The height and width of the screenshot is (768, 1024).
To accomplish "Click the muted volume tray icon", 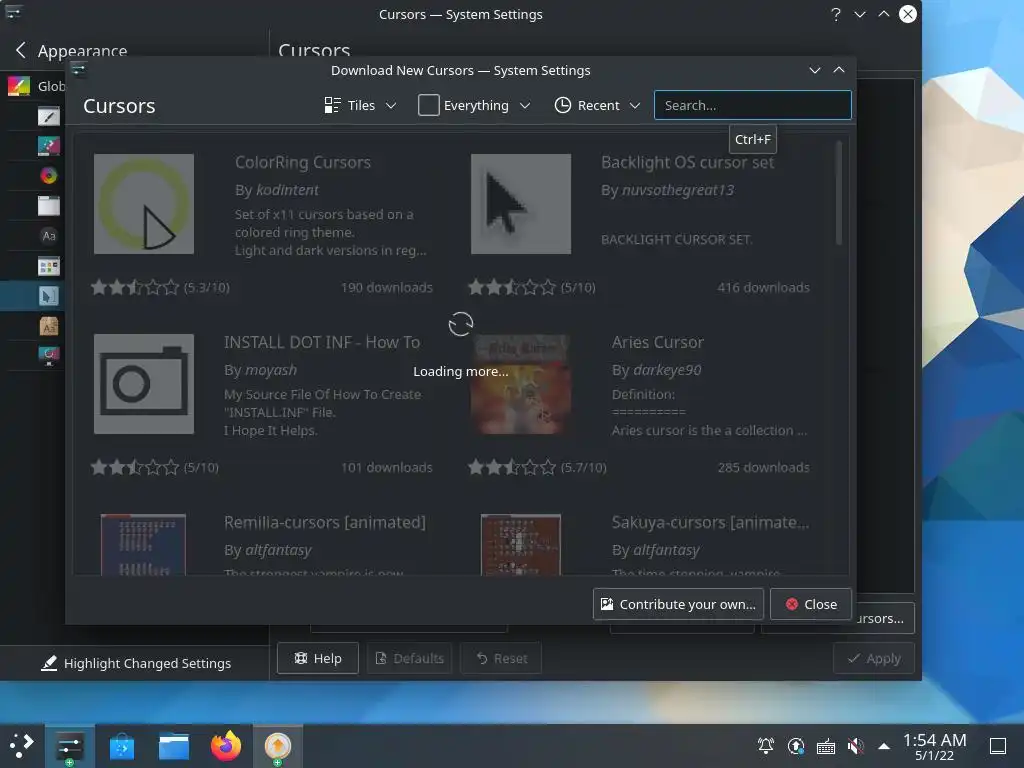I will (856, 746).
